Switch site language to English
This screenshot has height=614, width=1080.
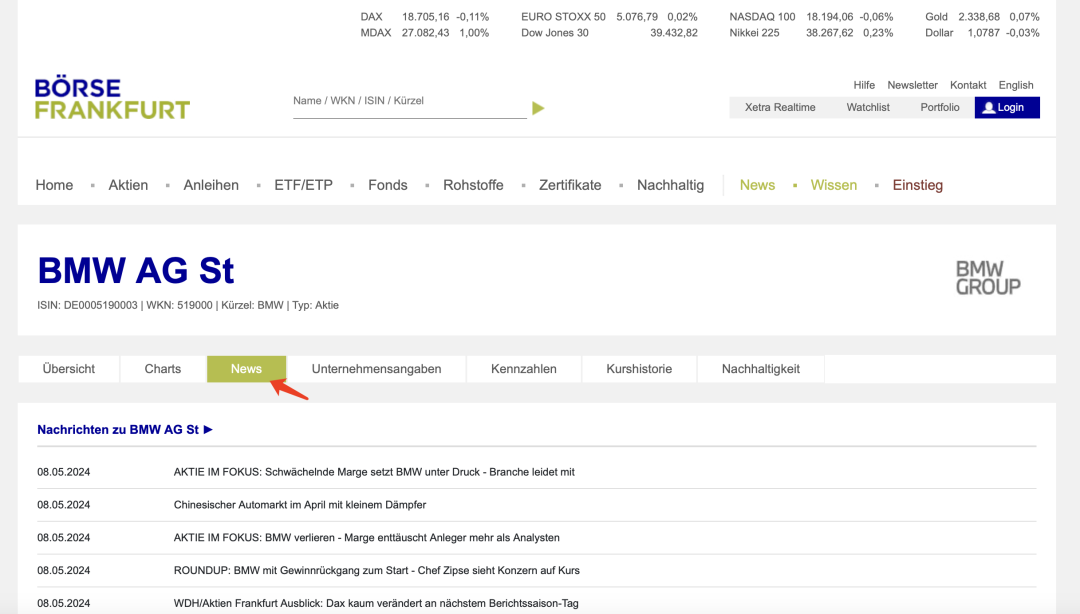1016,85
